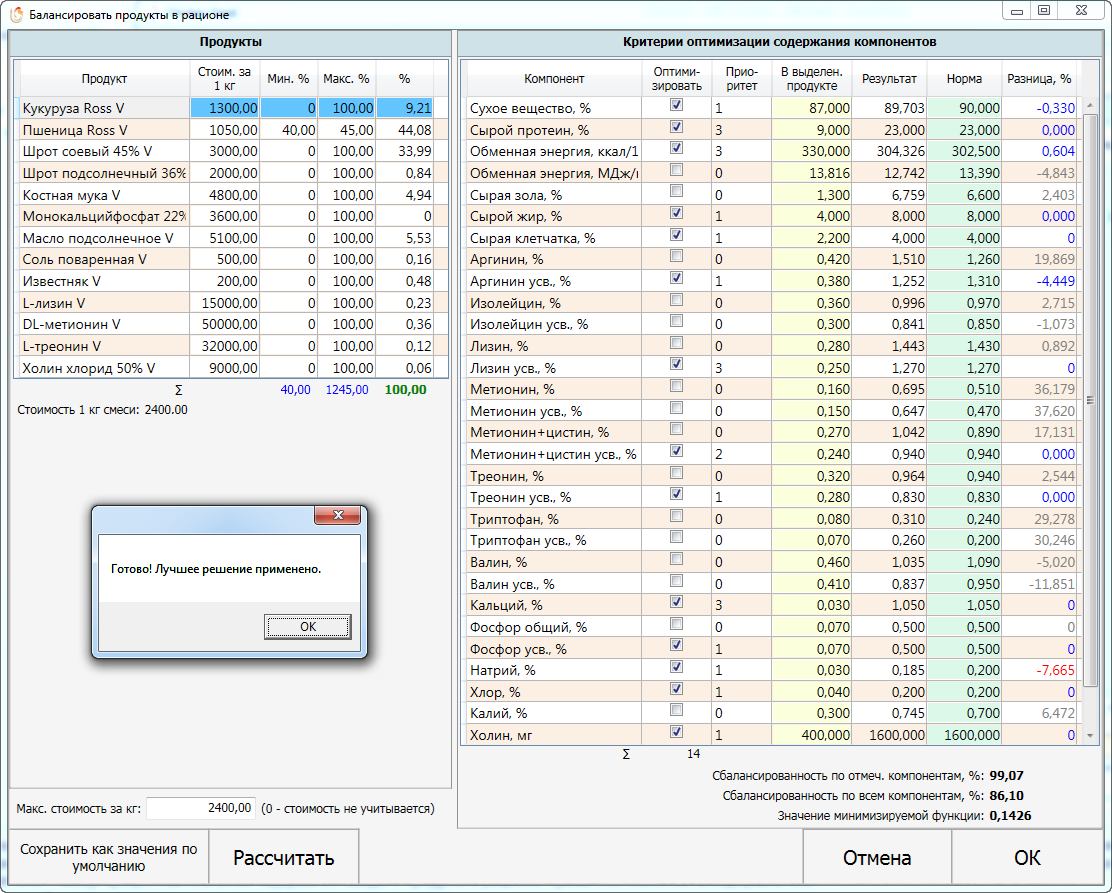Click the 'Продукт' column header
The image size is (1112, 893).
point(104,79)
